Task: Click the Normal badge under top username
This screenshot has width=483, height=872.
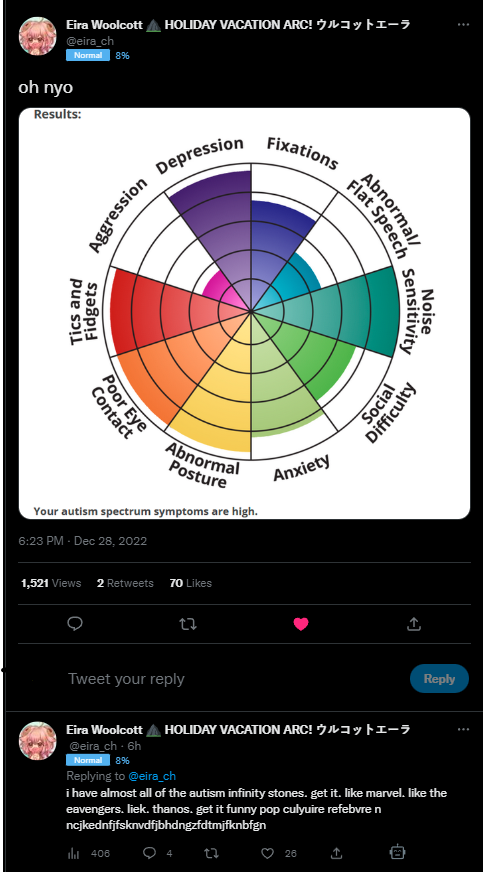Action: tap(88, 55)
